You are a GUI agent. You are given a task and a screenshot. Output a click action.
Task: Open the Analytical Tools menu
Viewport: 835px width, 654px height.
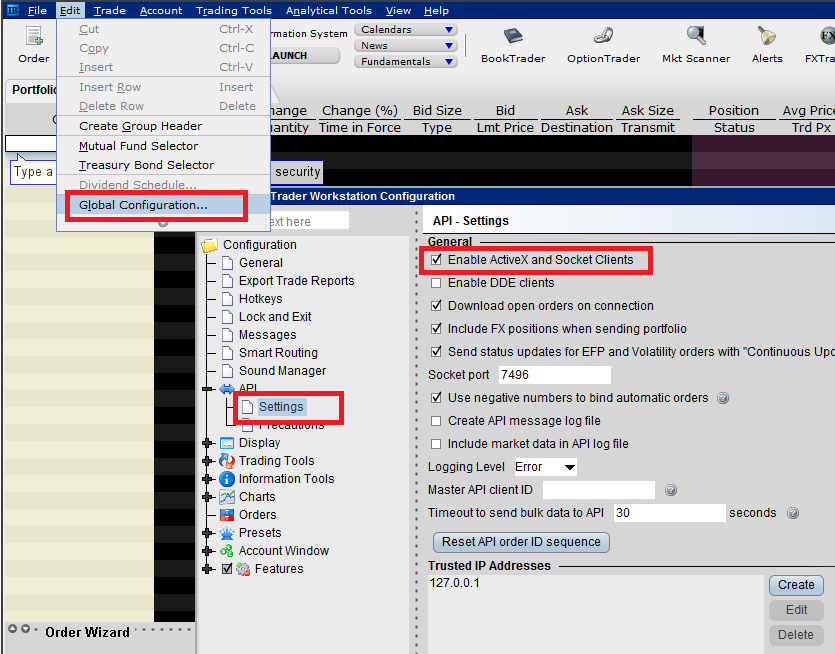point(329,11)
